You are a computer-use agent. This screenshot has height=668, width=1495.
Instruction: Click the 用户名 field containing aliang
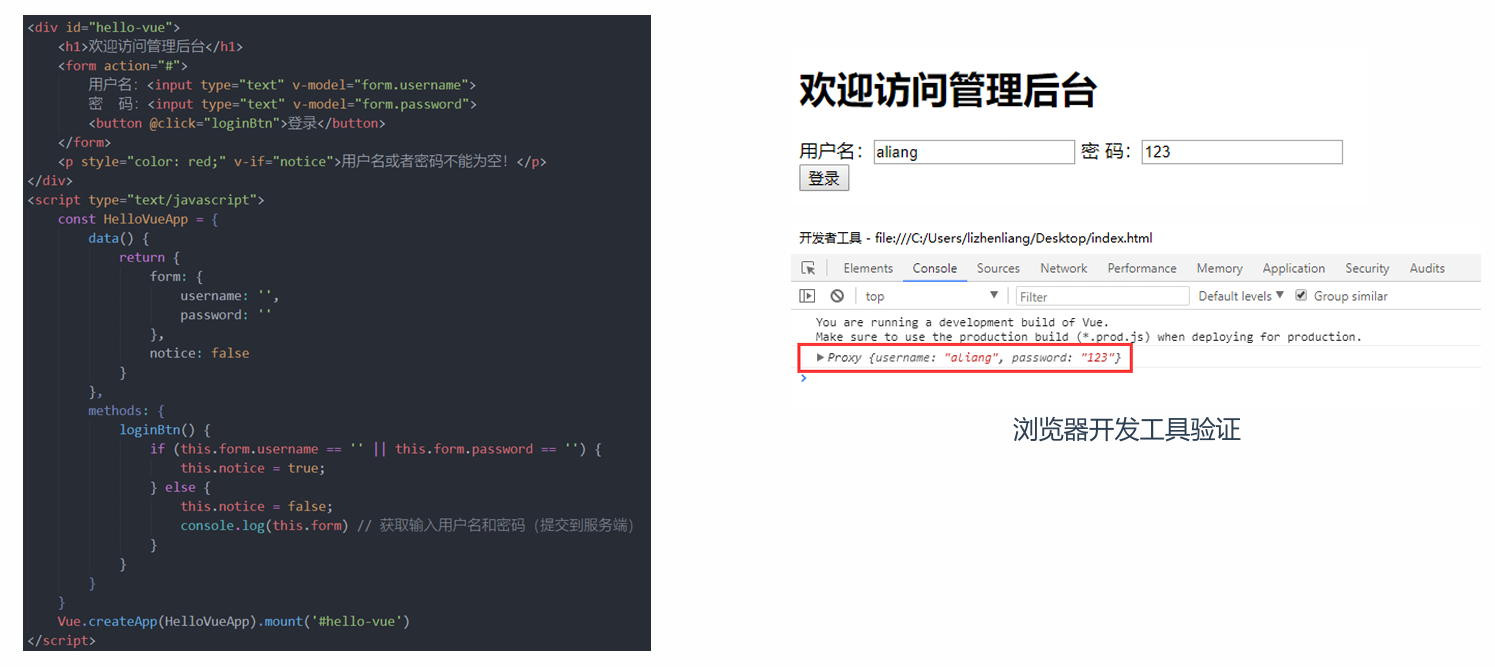click(973, 152)
